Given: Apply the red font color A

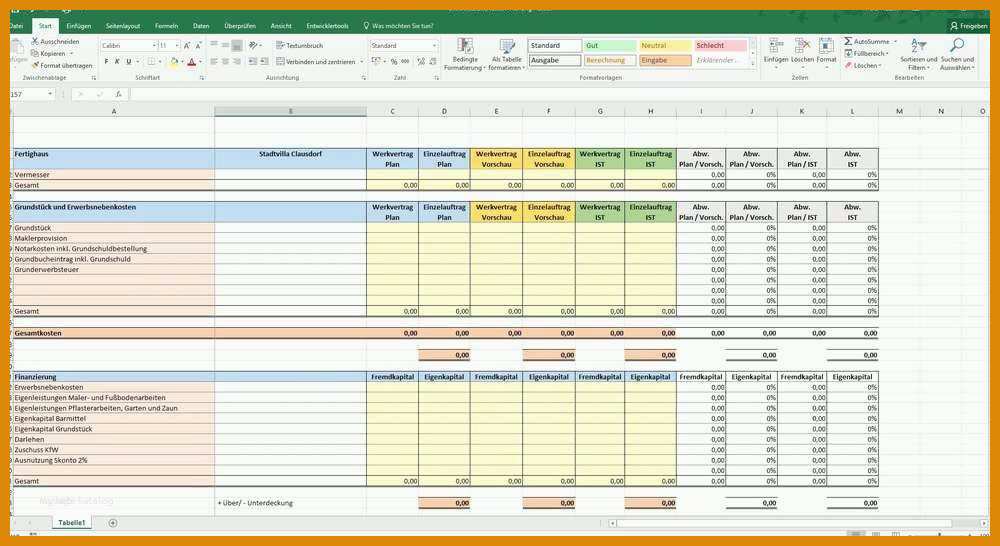Looking at the screenshot, I should (x=191, y=62).
